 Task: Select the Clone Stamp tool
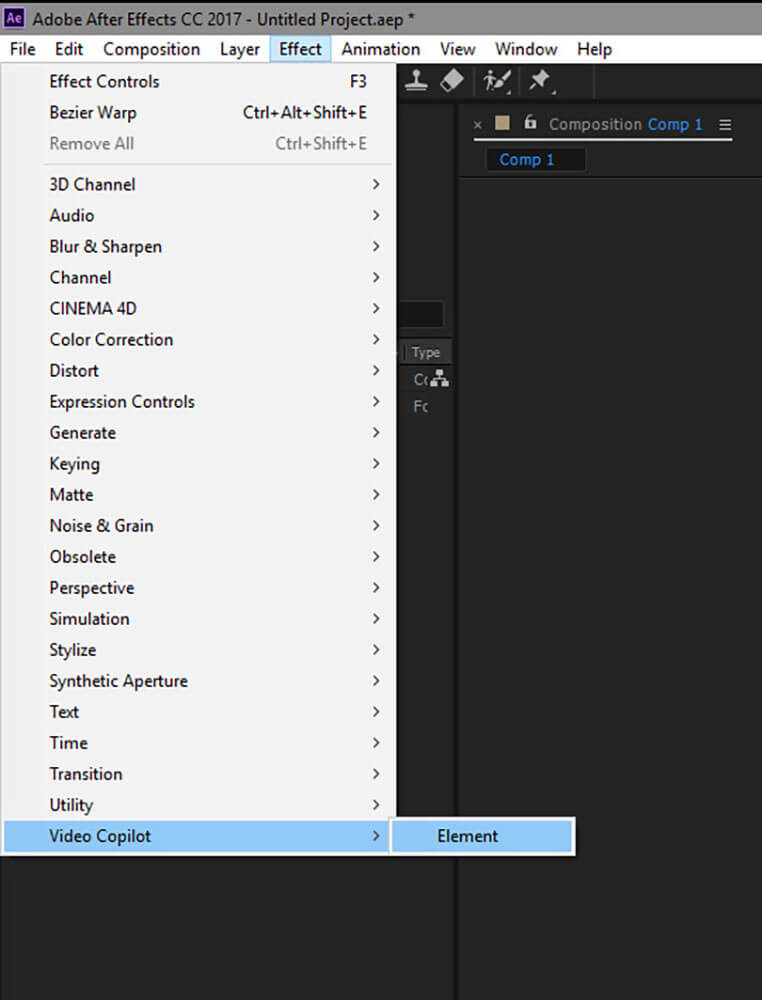(416, 81)
